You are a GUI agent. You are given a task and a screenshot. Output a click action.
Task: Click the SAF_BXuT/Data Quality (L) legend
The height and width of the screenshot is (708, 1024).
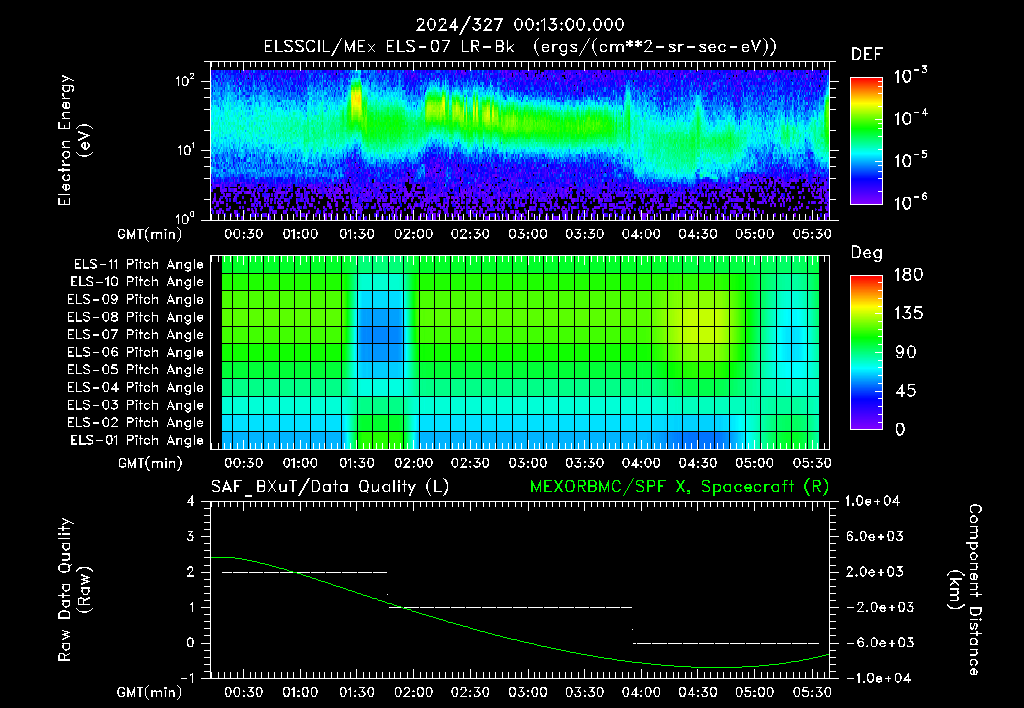330,487
